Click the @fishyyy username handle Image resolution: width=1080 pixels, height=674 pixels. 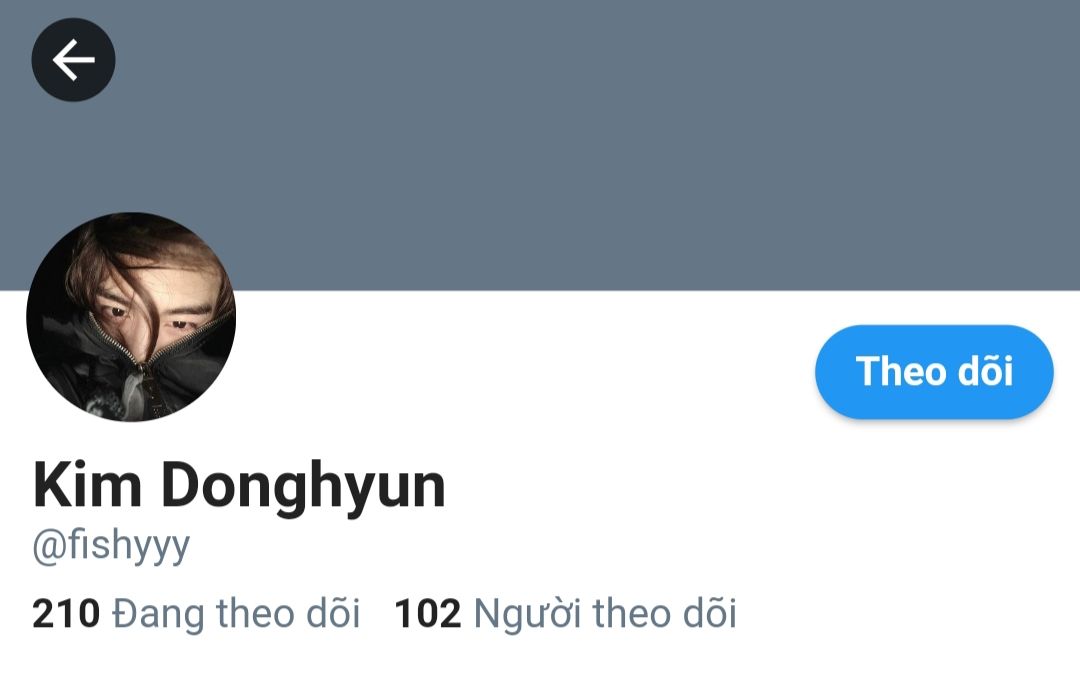111,547
